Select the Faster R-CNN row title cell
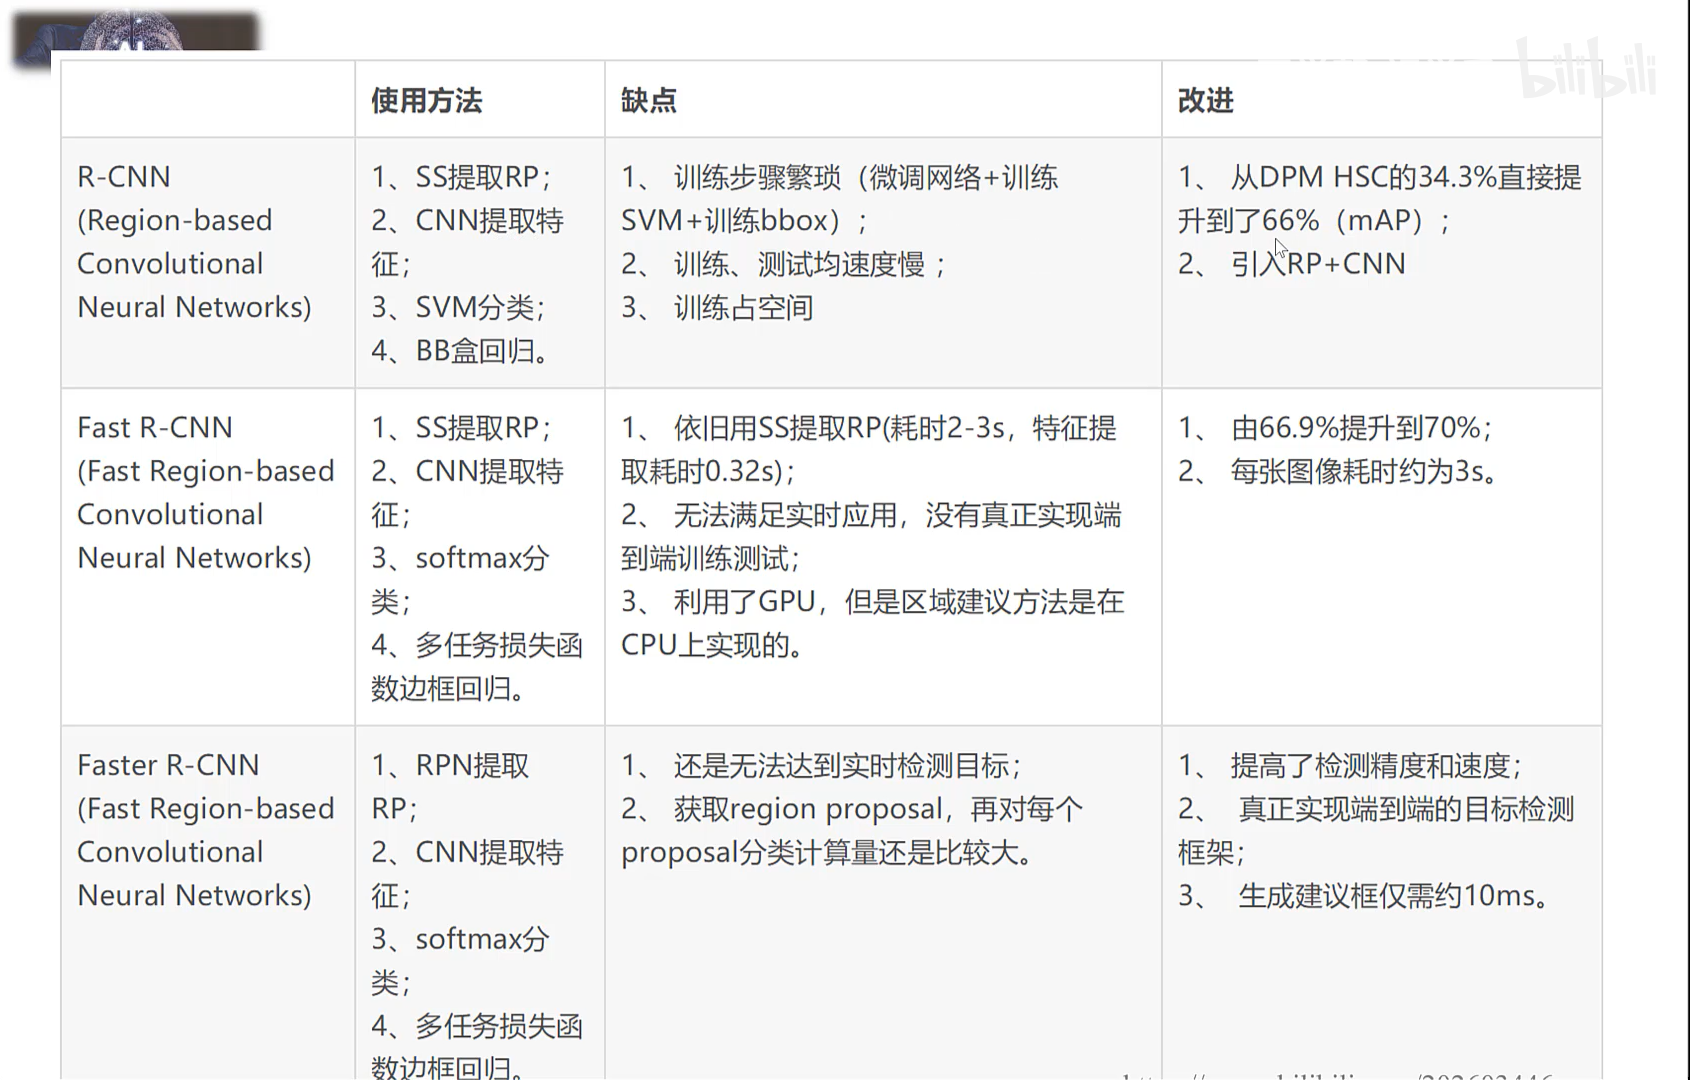Screen dimensions: 1690x1080 tap(205, 830)
